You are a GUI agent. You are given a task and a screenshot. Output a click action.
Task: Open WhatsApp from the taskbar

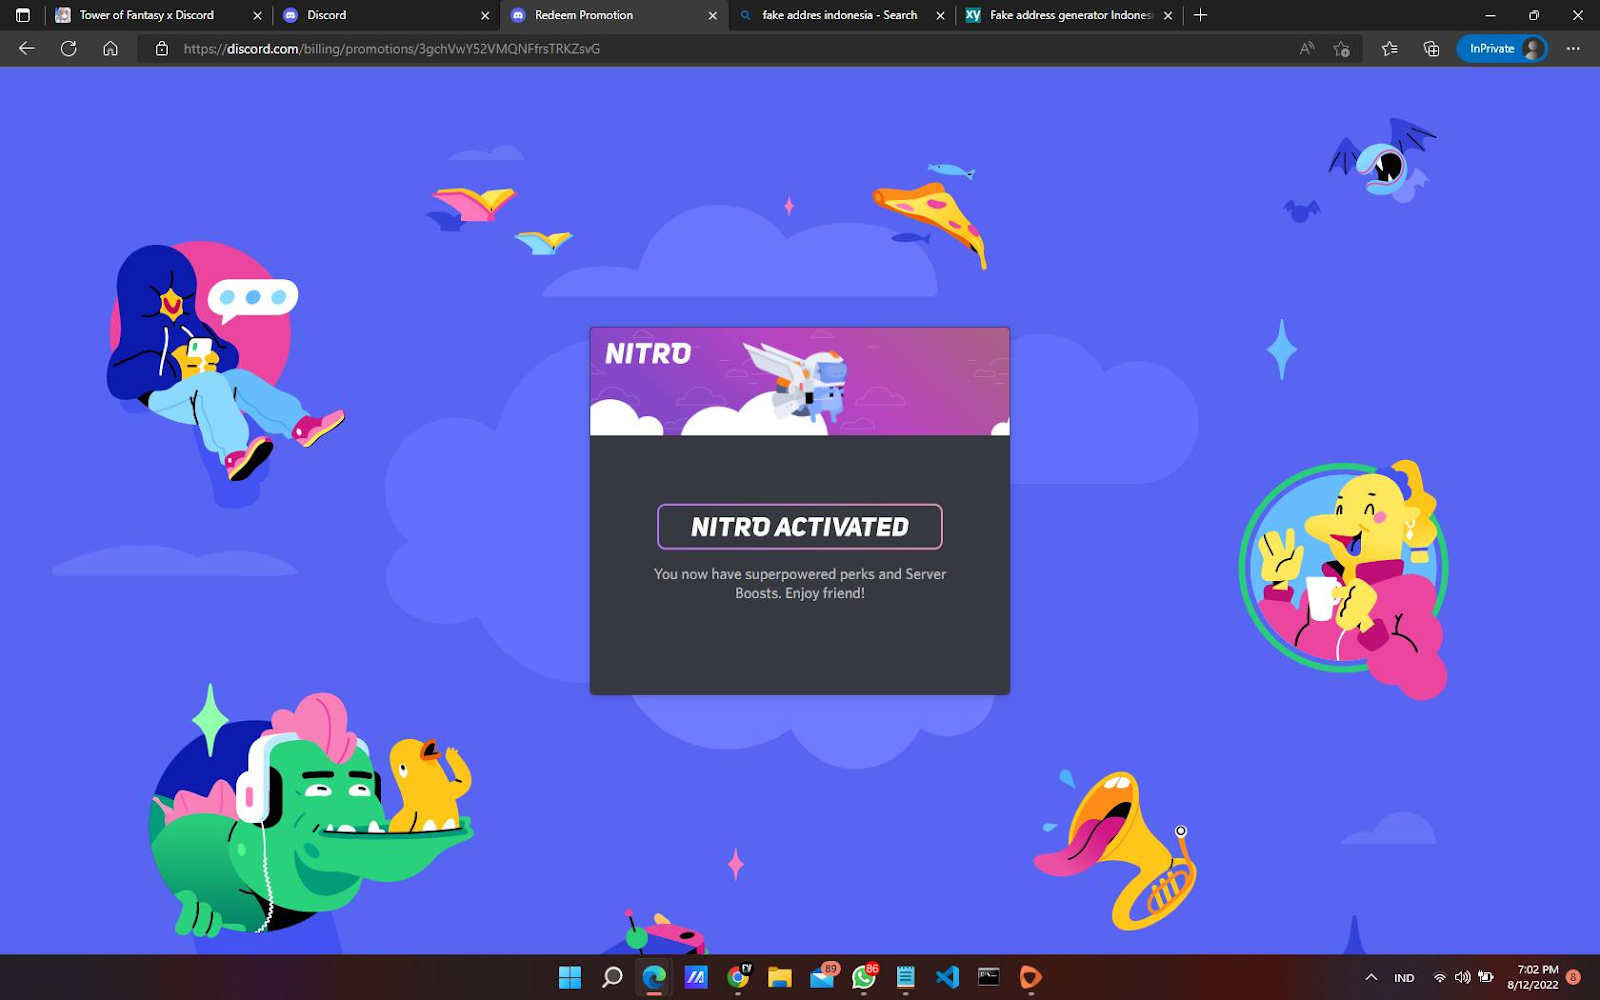tap(864, 977)
